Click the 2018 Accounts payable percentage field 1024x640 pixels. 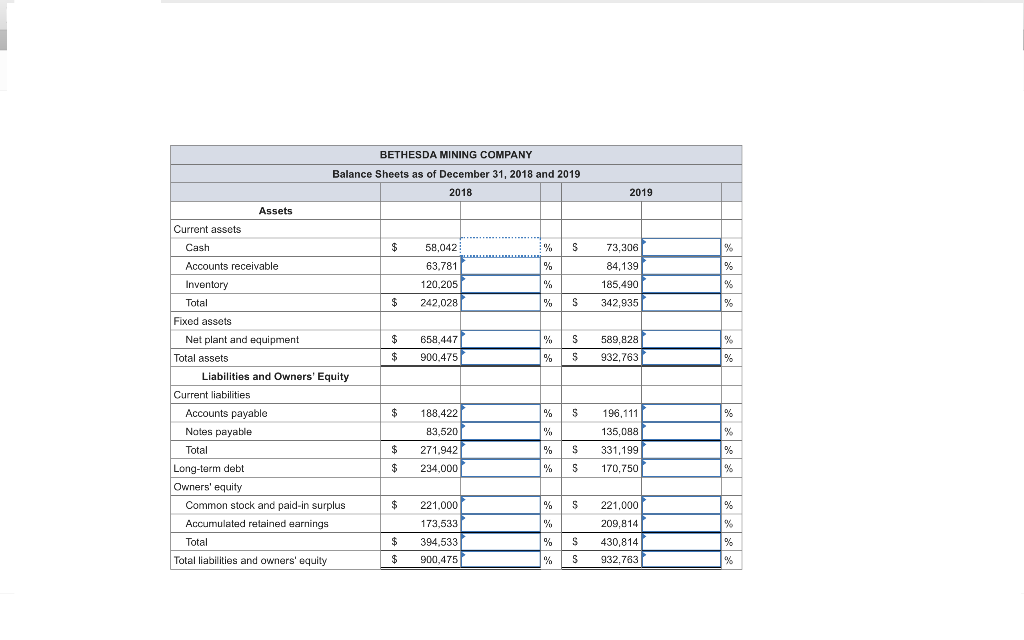501,413
